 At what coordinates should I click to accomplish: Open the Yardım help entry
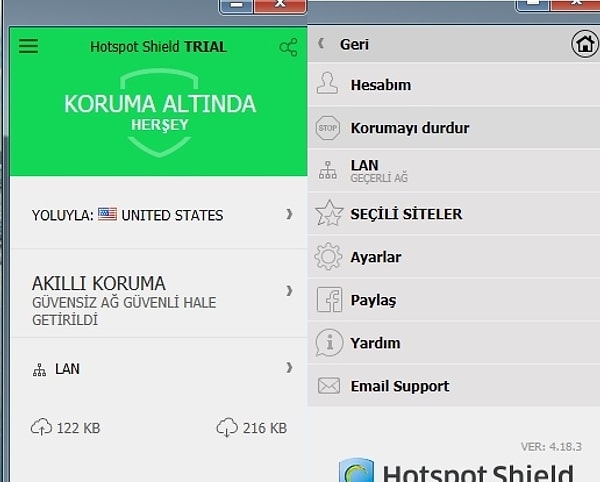coord(454,343)
